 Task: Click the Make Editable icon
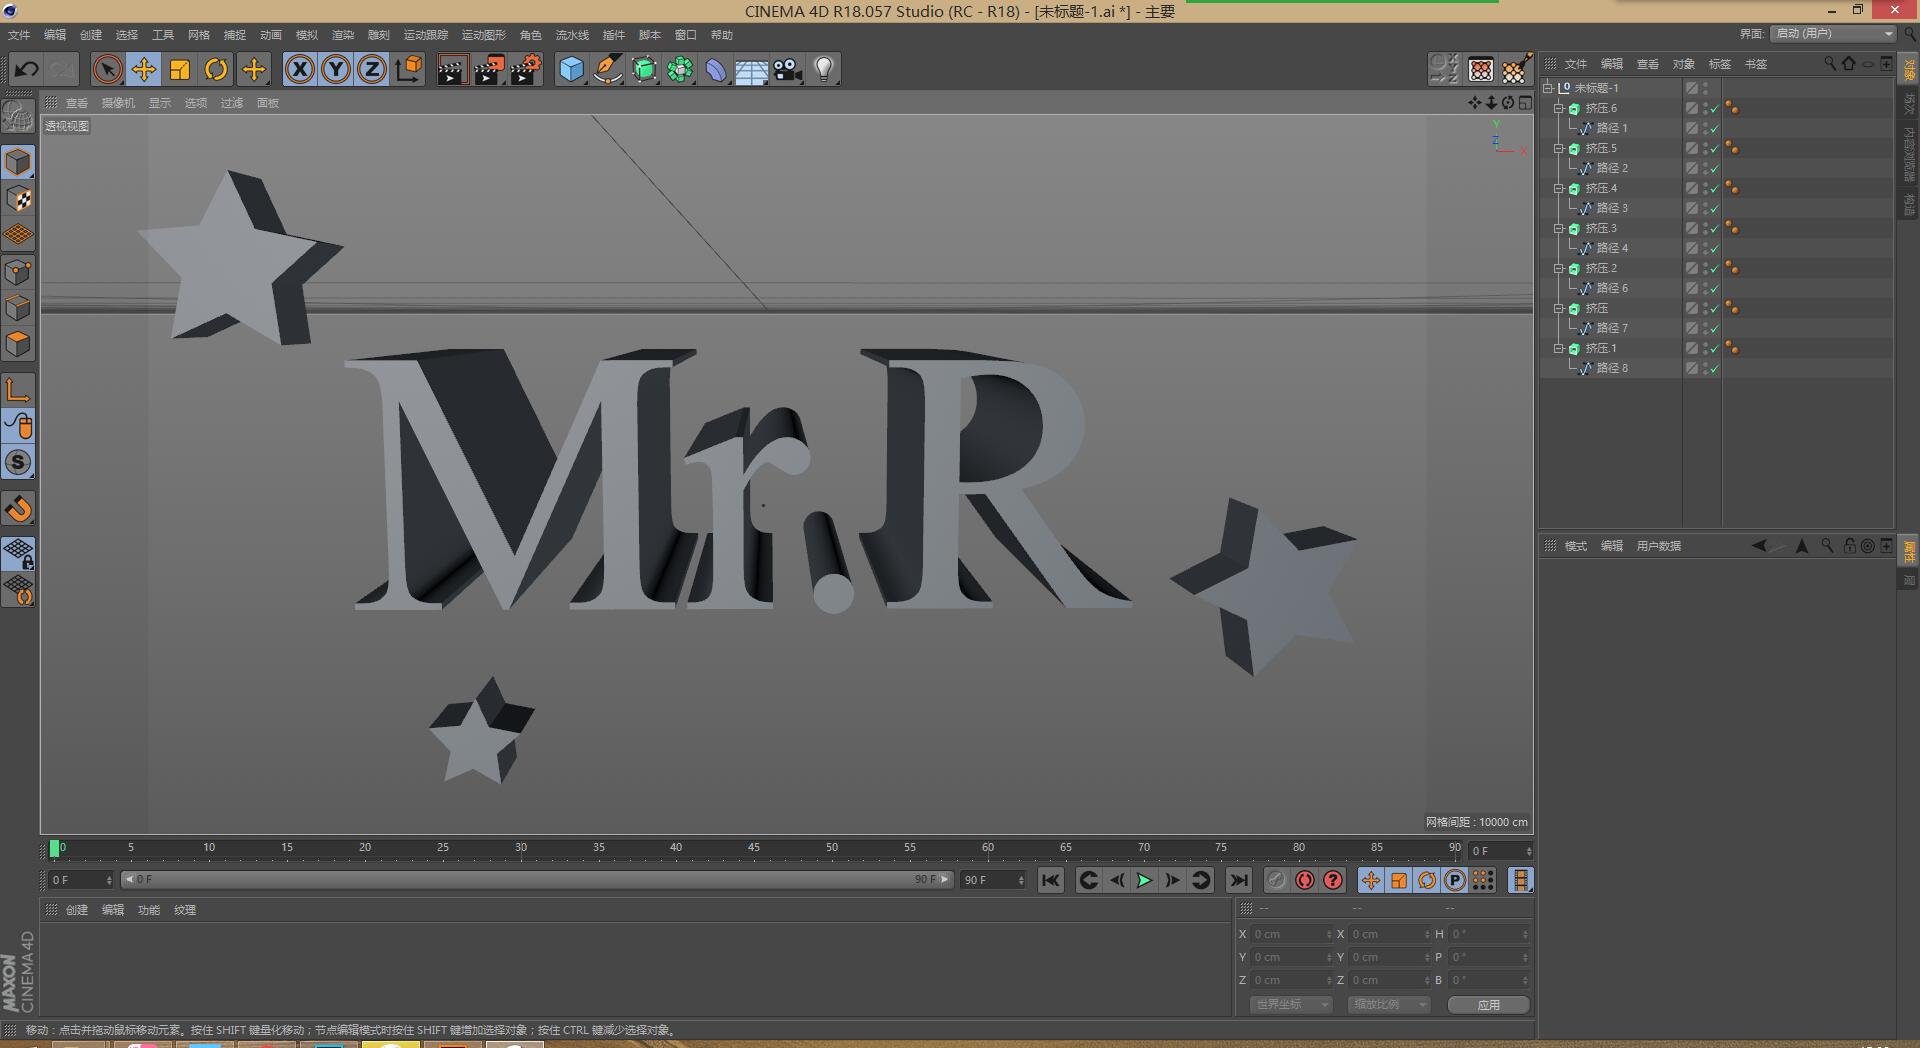point(18,118)
